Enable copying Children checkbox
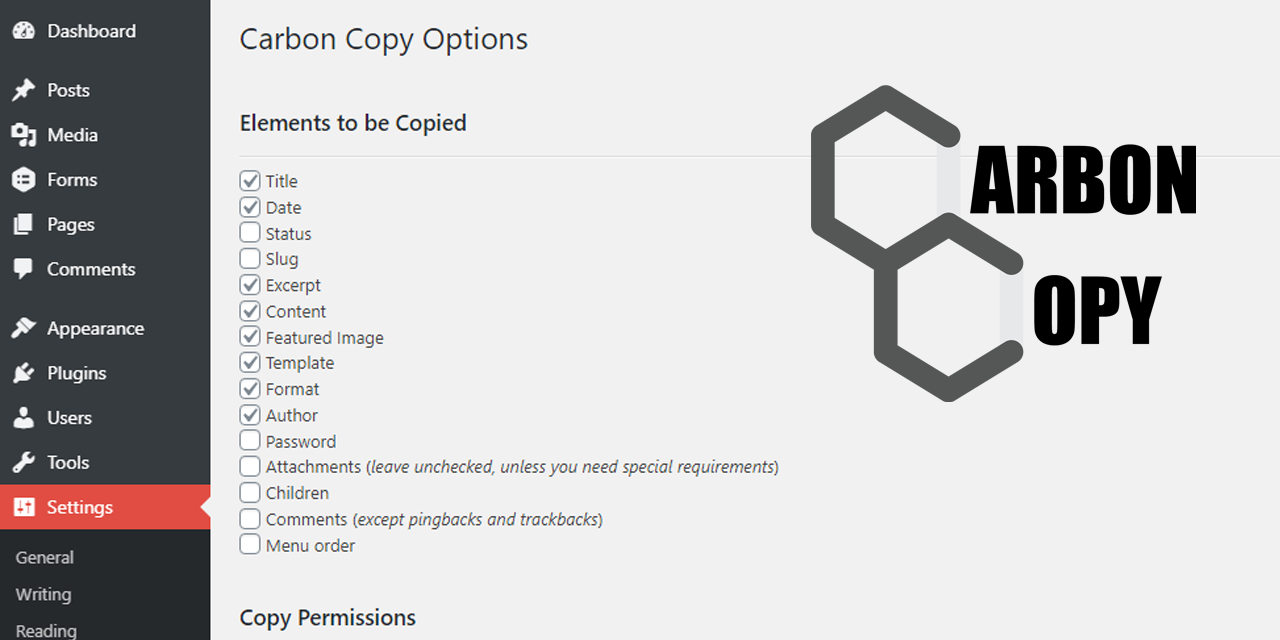Image resolution: width=1280 pixels, height=640 pixels. [x=250, y=493]
